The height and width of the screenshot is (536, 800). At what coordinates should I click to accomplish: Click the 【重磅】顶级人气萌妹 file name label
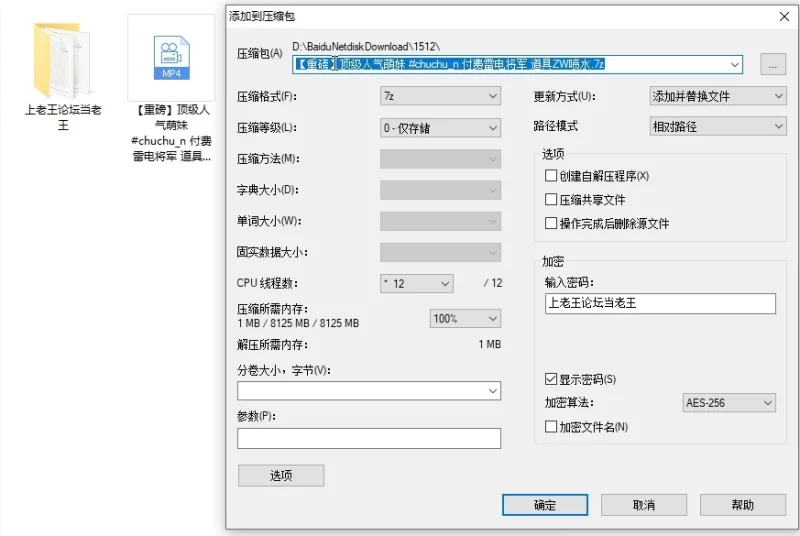[x=171, y=133]
